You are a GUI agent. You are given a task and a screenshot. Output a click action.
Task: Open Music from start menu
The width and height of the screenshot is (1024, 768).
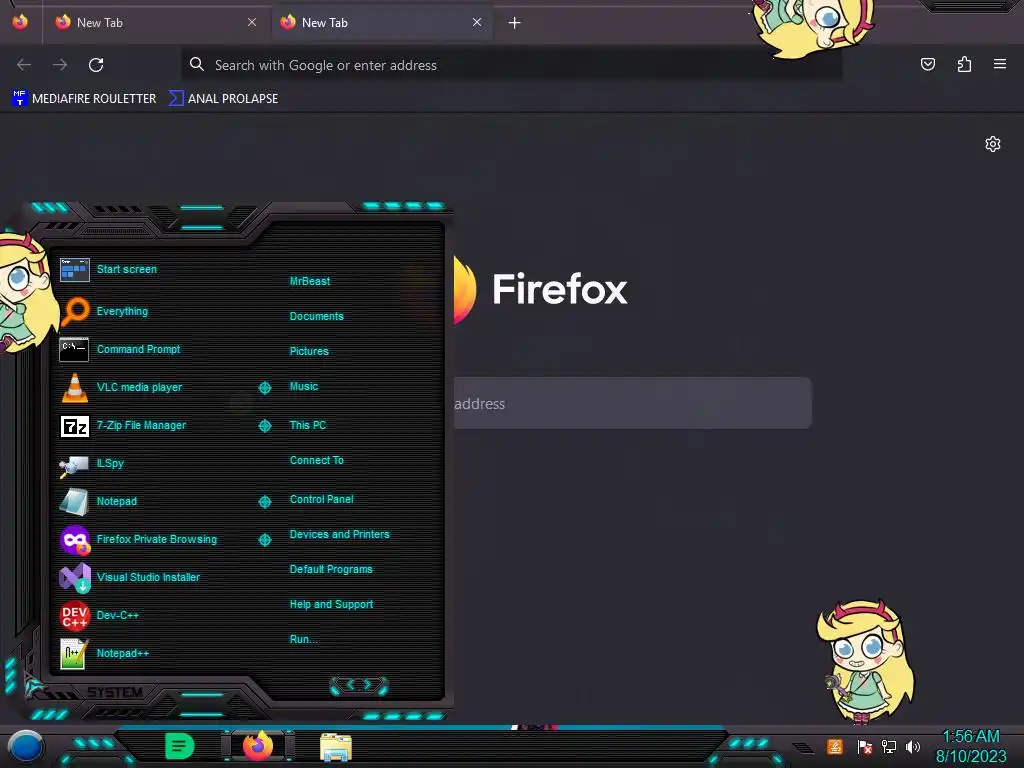pos(304,387)
